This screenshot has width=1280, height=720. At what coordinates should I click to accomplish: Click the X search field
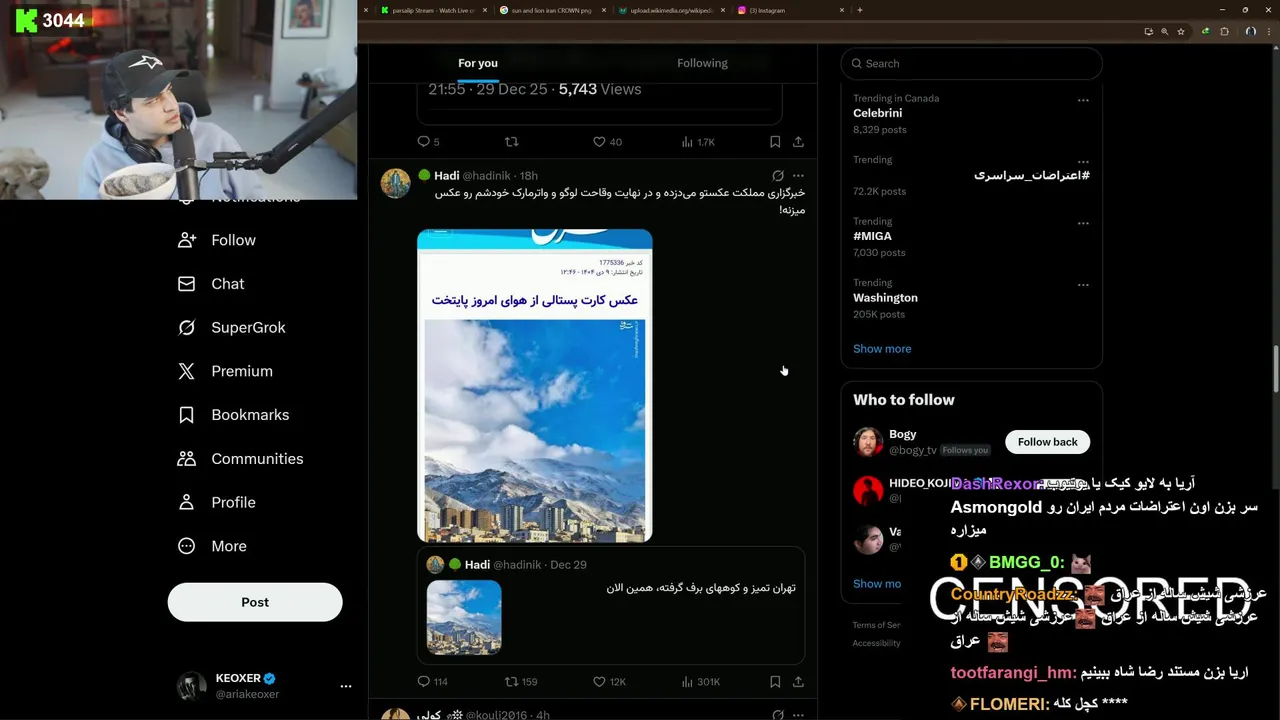point(971,63)
